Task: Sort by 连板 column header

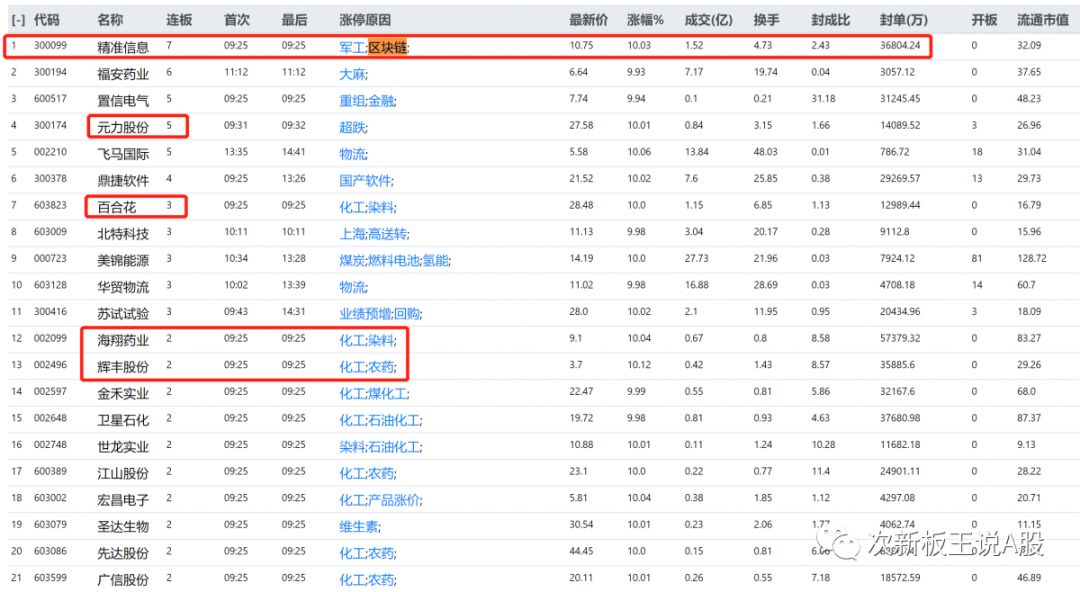Action: coord(179,20)
